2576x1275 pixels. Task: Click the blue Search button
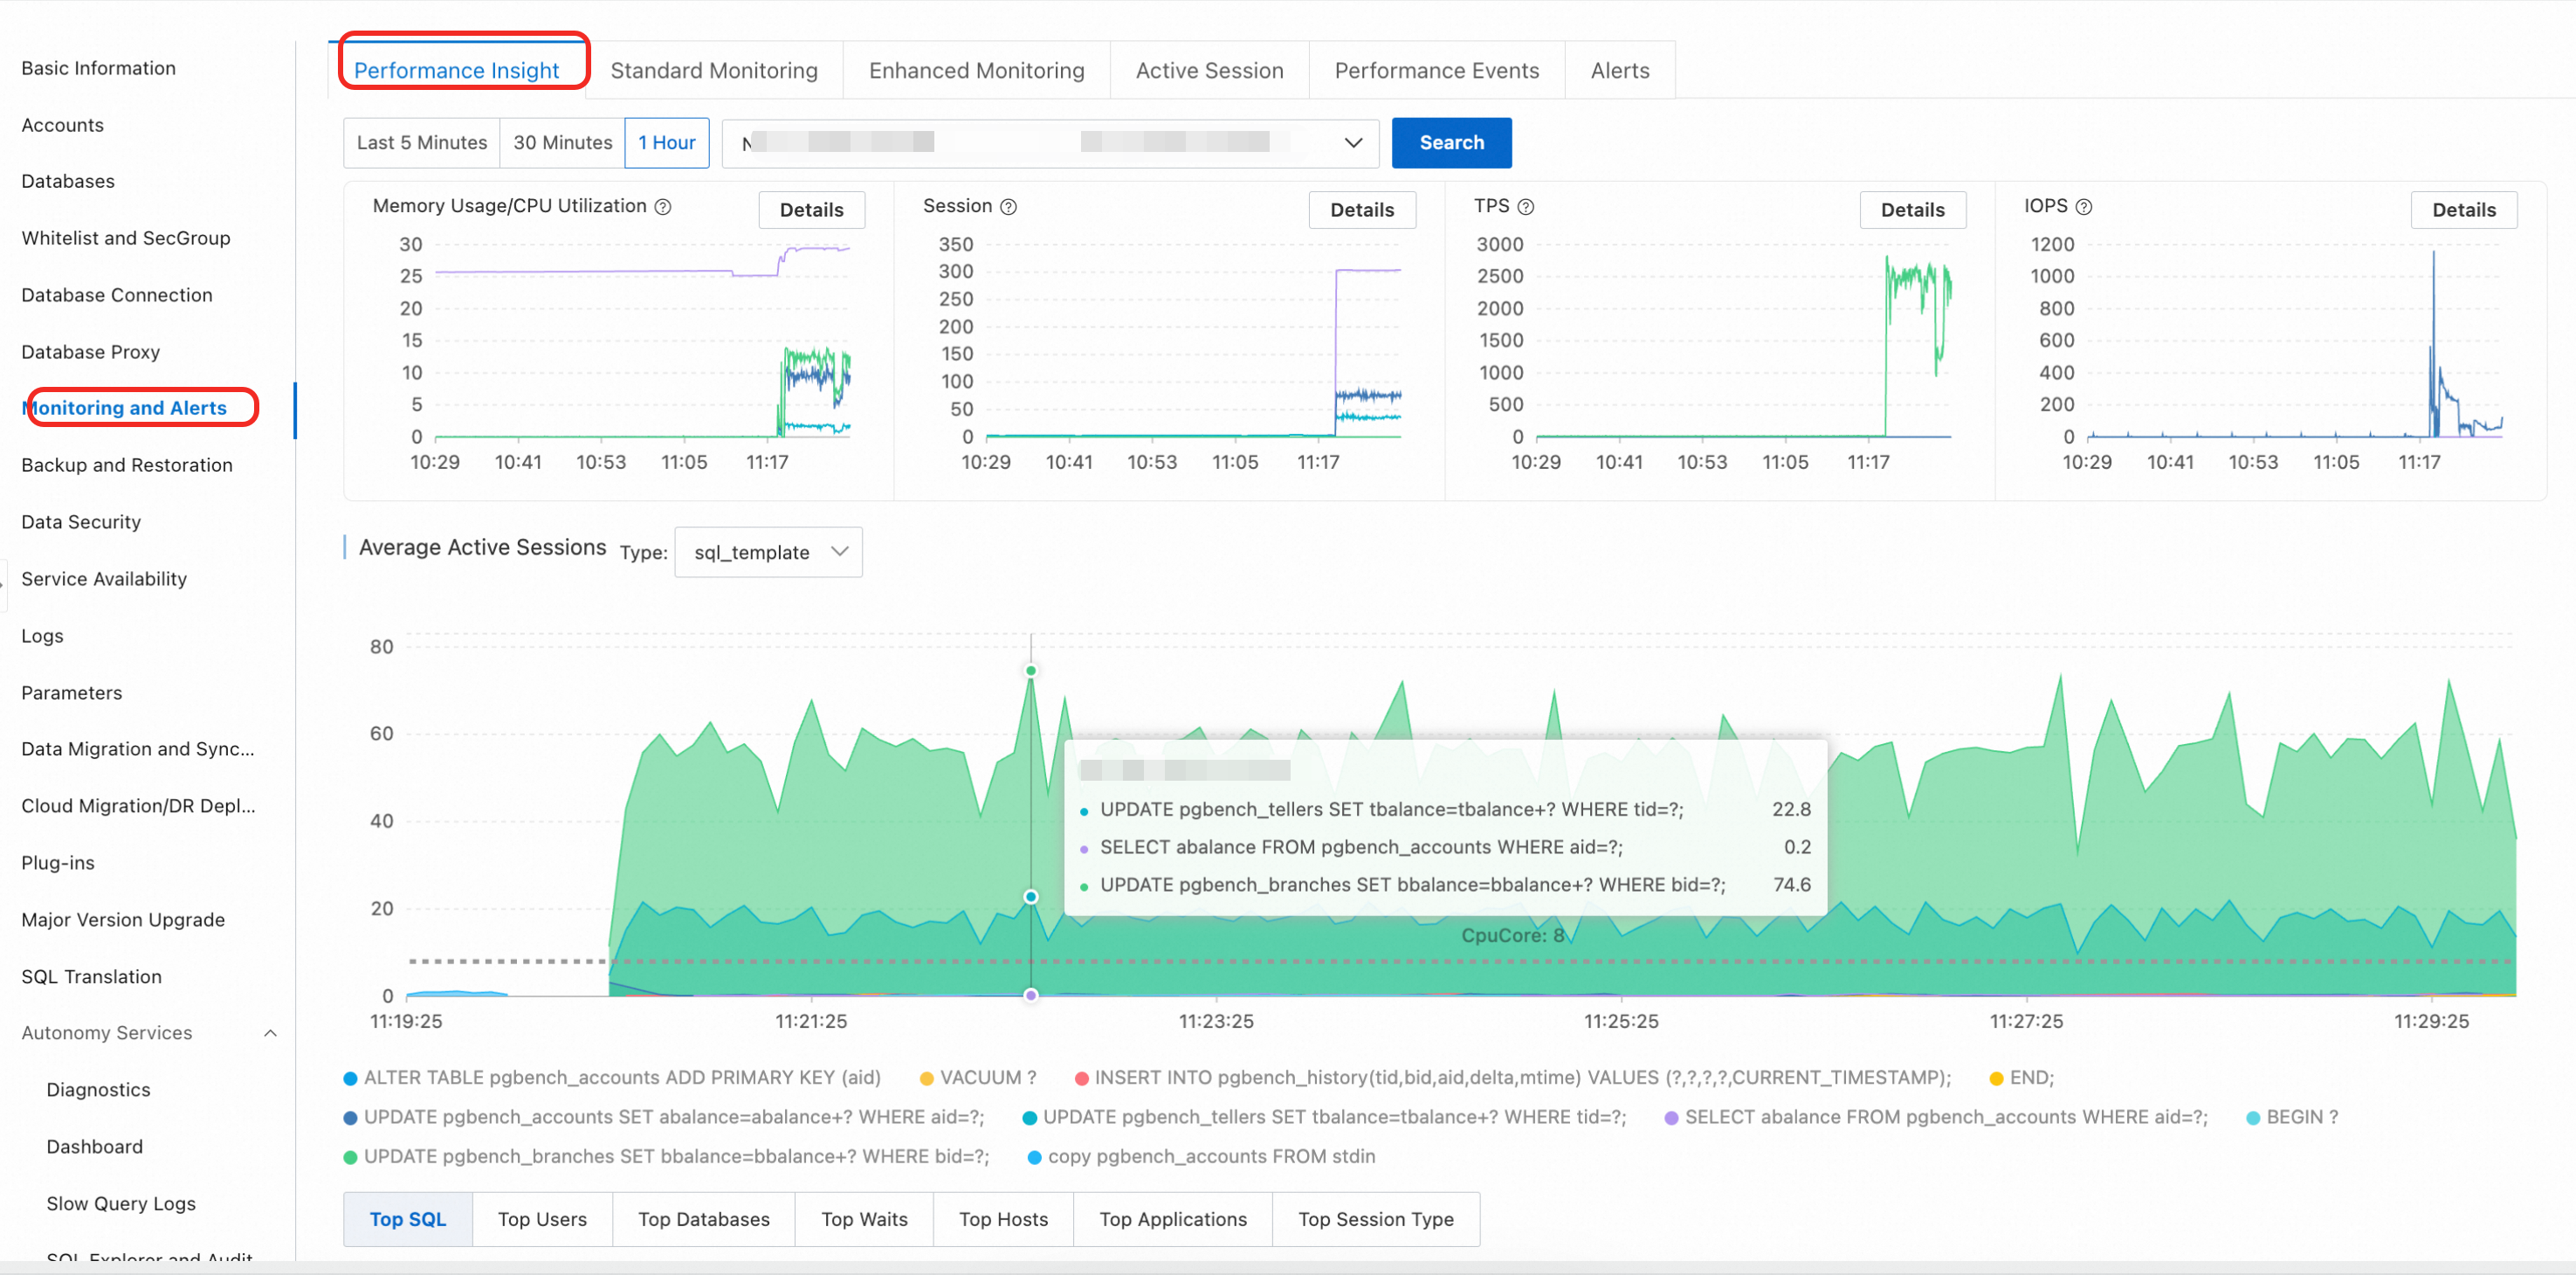[1451, 143]
